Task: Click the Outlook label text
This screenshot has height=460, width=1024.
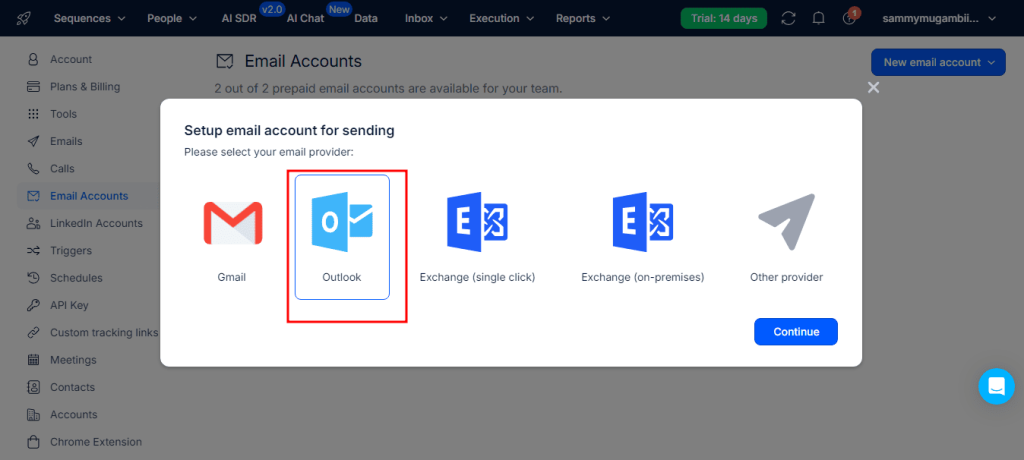Action: click(342, 277)
